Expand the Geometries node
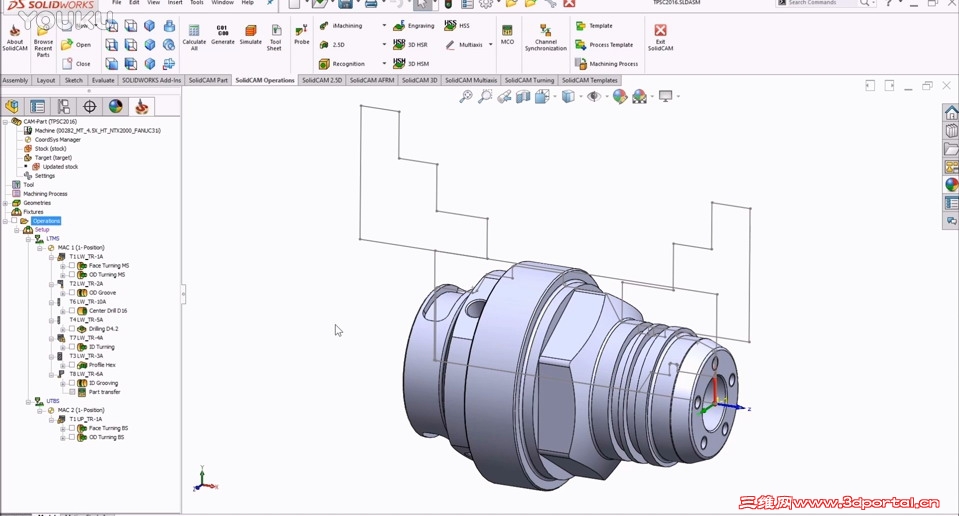 click(x=6, y=203)
